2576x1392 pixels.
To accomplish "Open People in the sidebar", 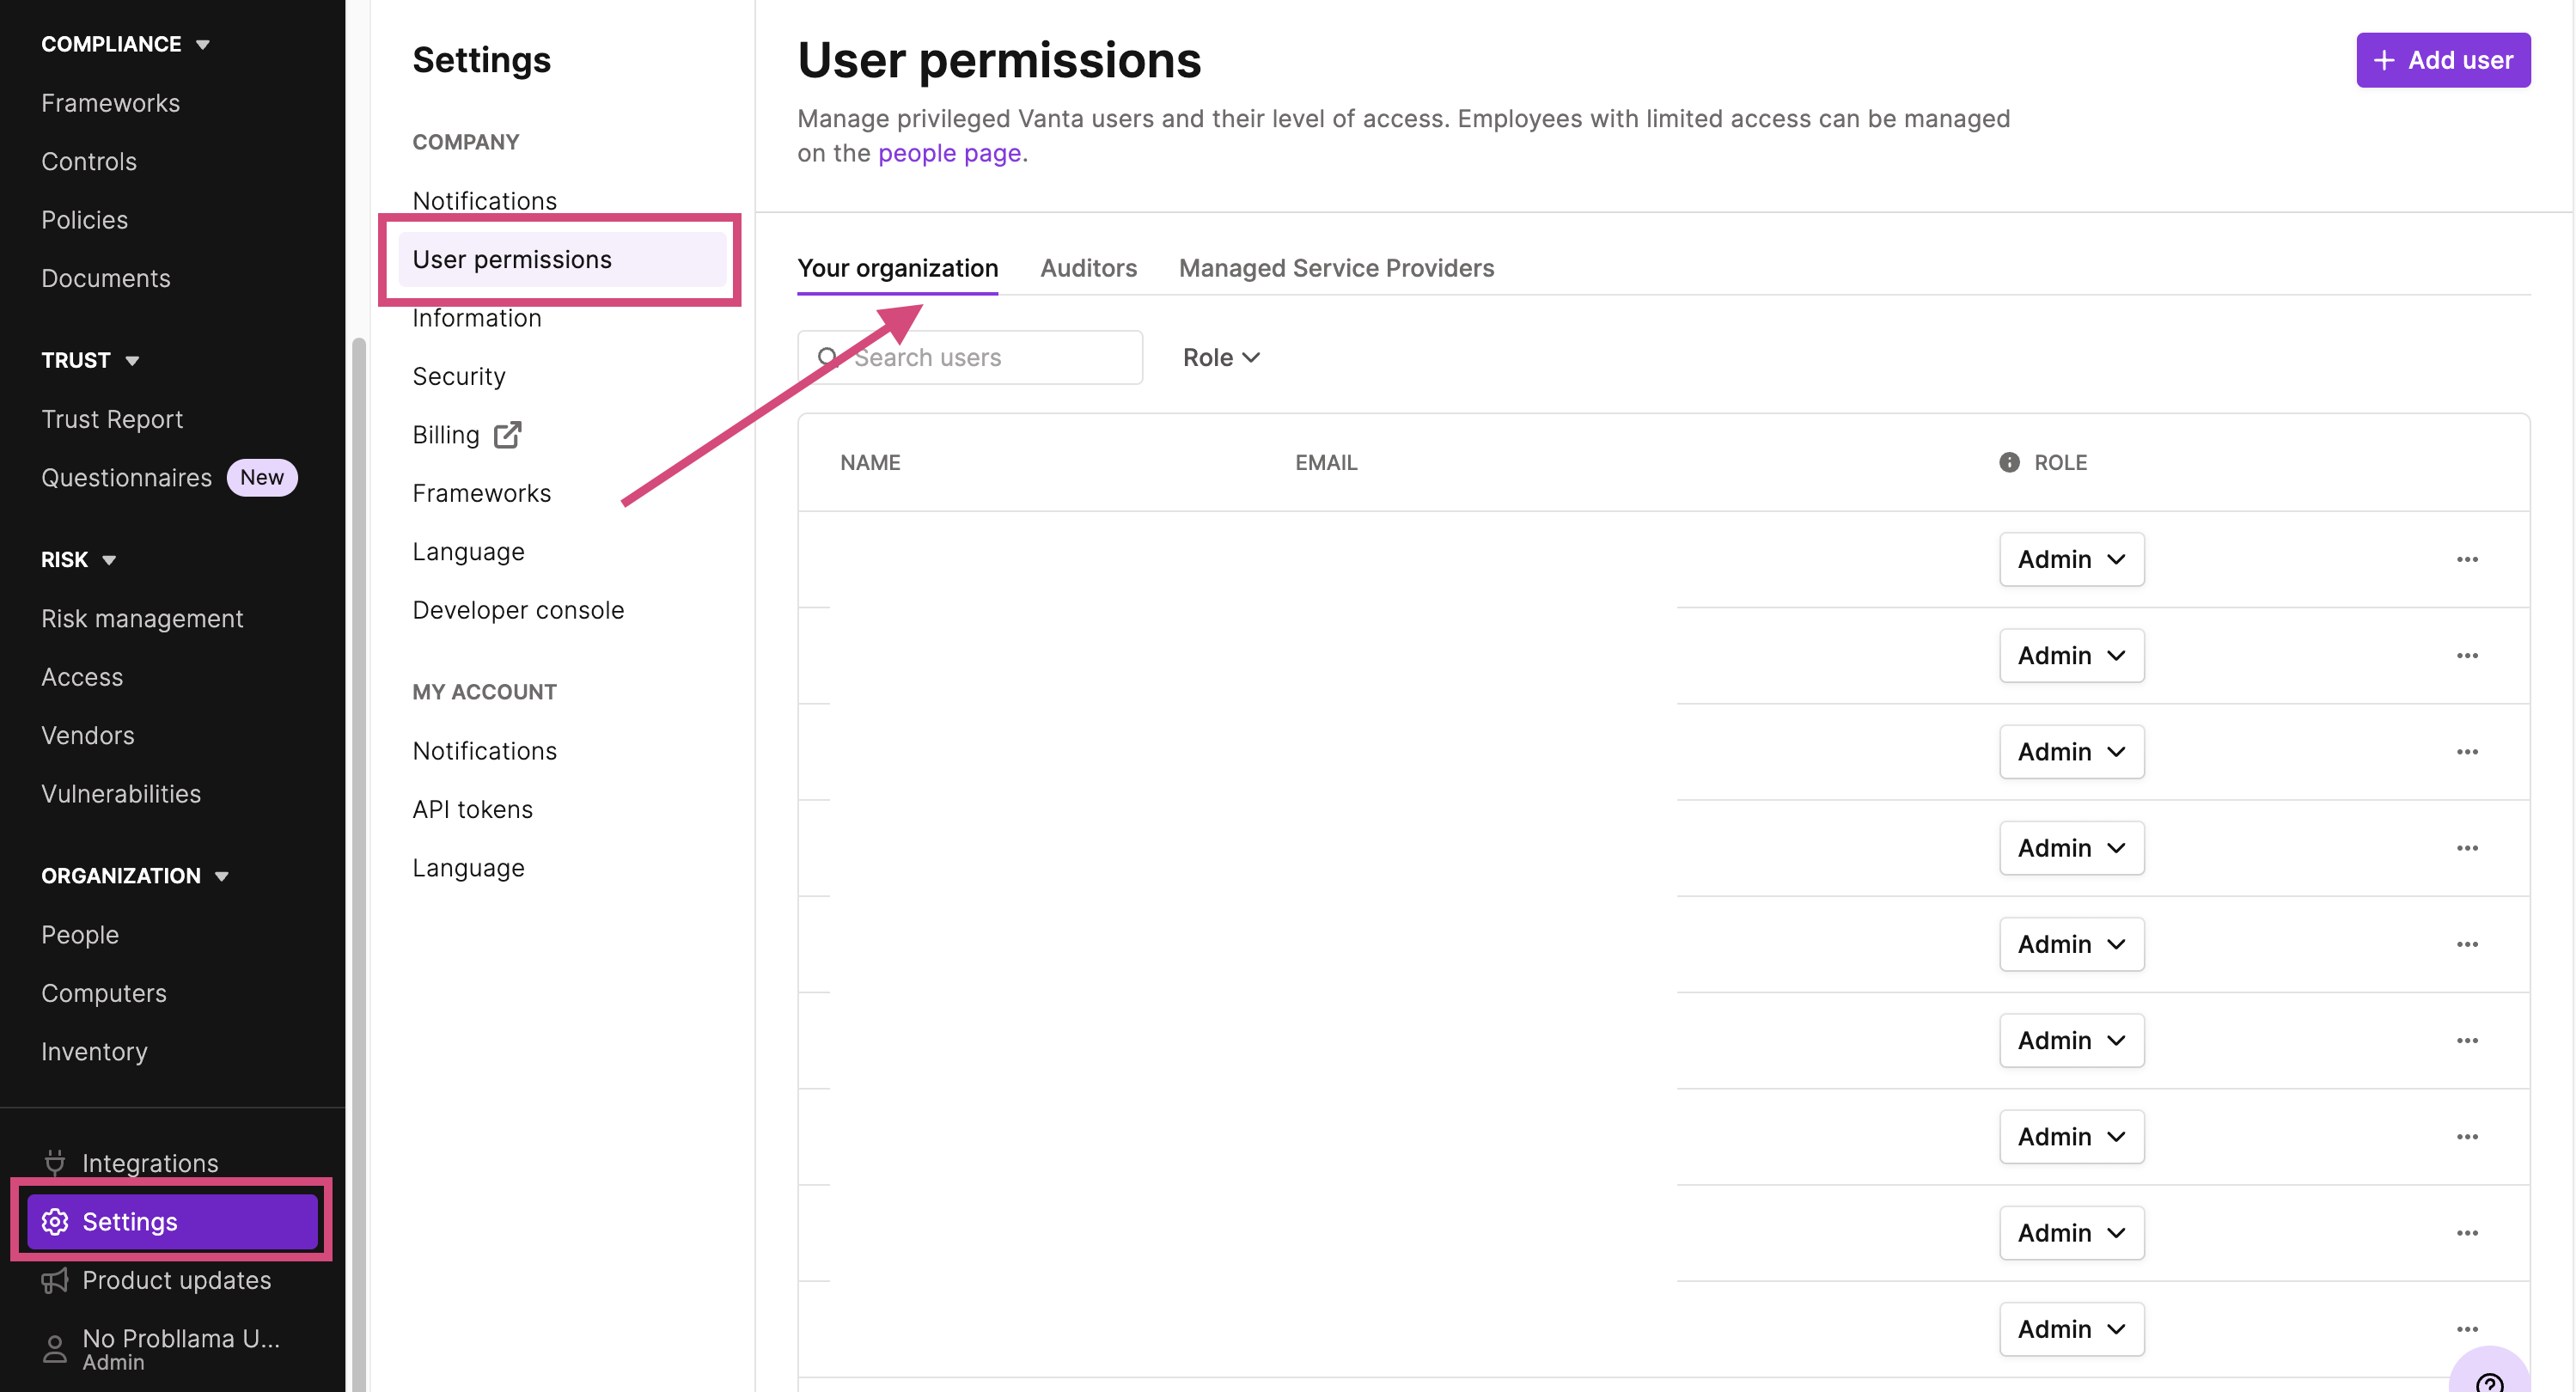I will pyautogui.click(x=80, y=935).
